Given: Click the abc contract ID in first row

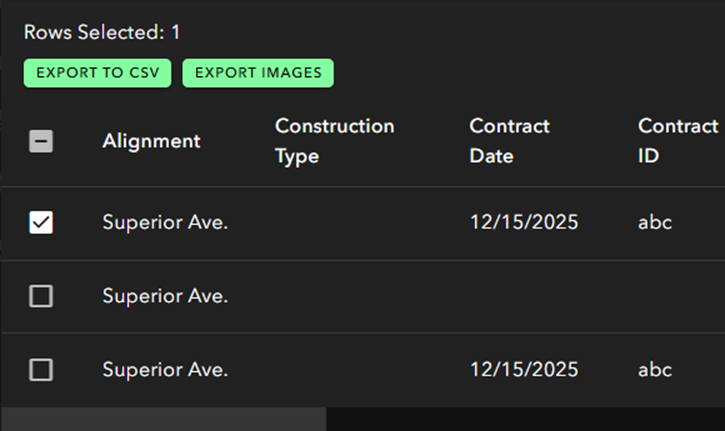Looking at the screenshot, I should tap(655, 222).
